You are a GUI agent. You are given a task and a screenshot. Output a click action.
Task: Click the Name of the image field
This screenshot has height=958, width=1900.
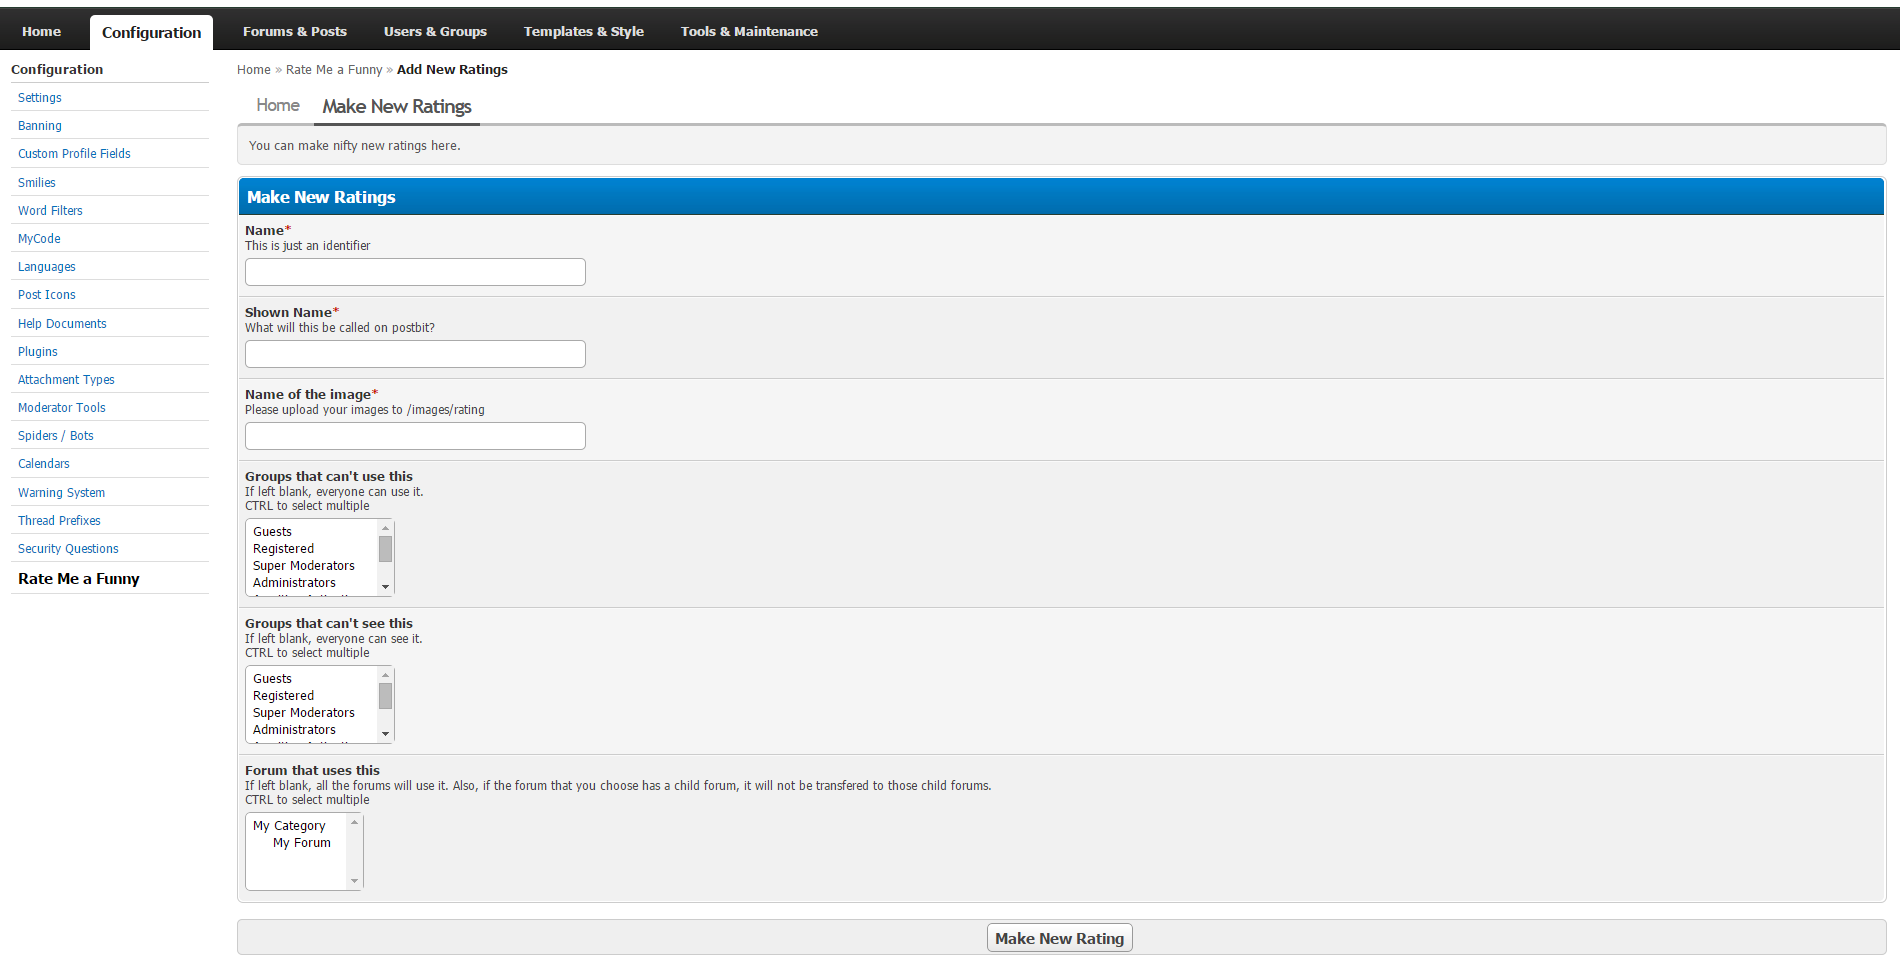tap(415, 436)
